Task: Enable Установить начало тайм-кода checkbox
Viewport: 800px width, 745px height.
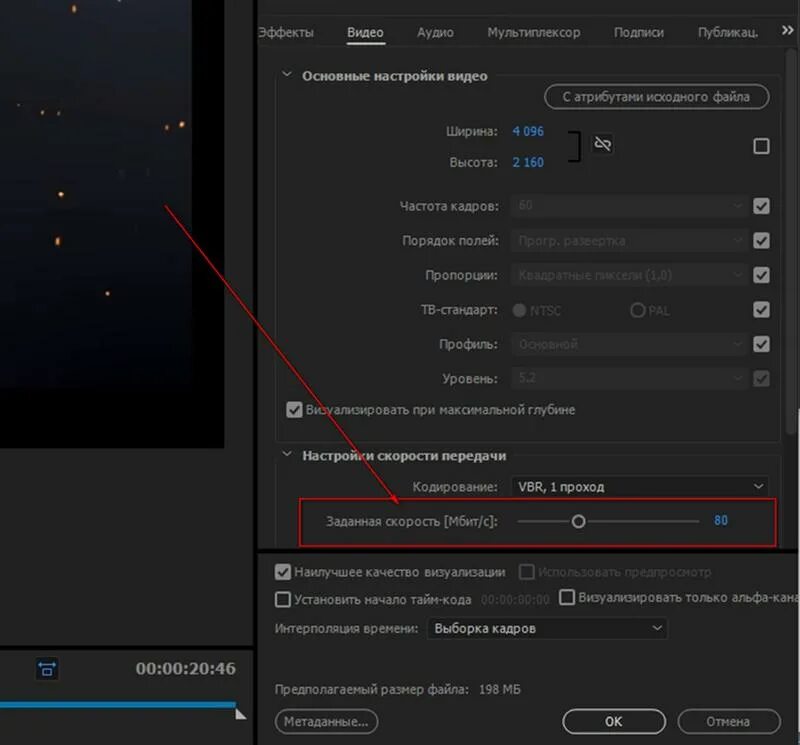Action: (x=283, y=599)
